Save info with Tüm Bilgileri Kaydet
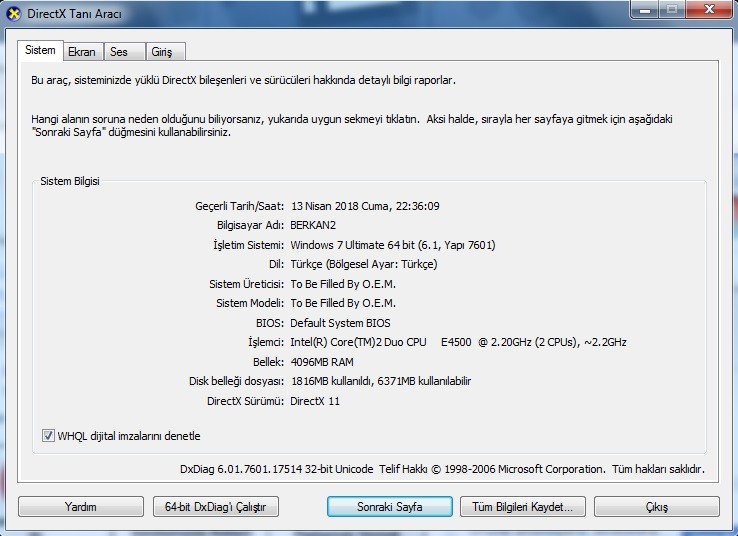 click(522, 507)
